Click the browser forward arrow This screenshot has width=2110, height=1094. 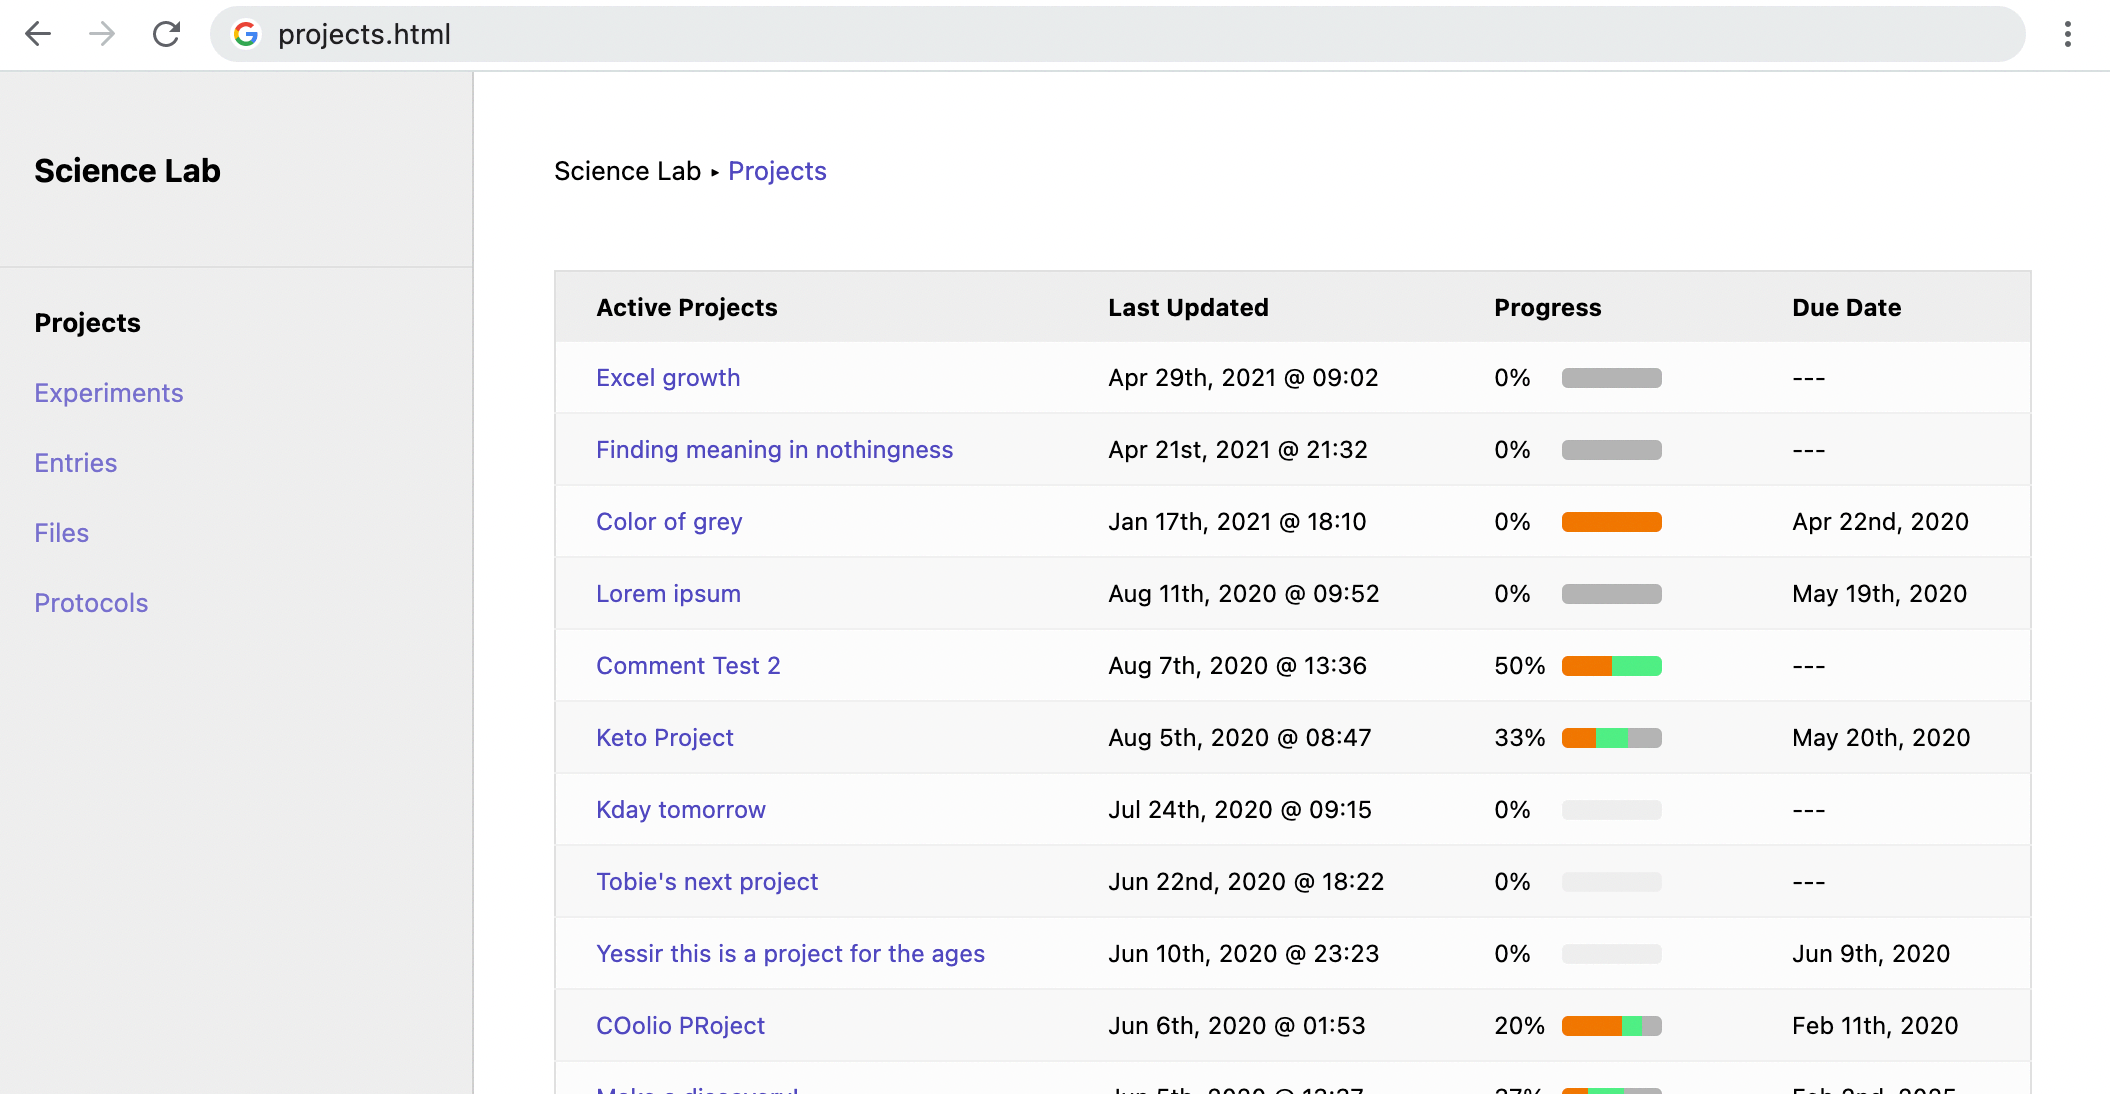[102, 34]
